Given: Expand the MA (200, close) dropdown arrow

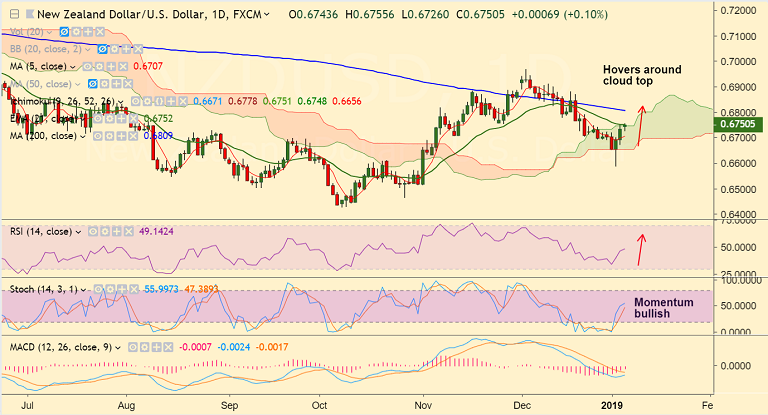Looking at the screenshot, I should [83, 137].
